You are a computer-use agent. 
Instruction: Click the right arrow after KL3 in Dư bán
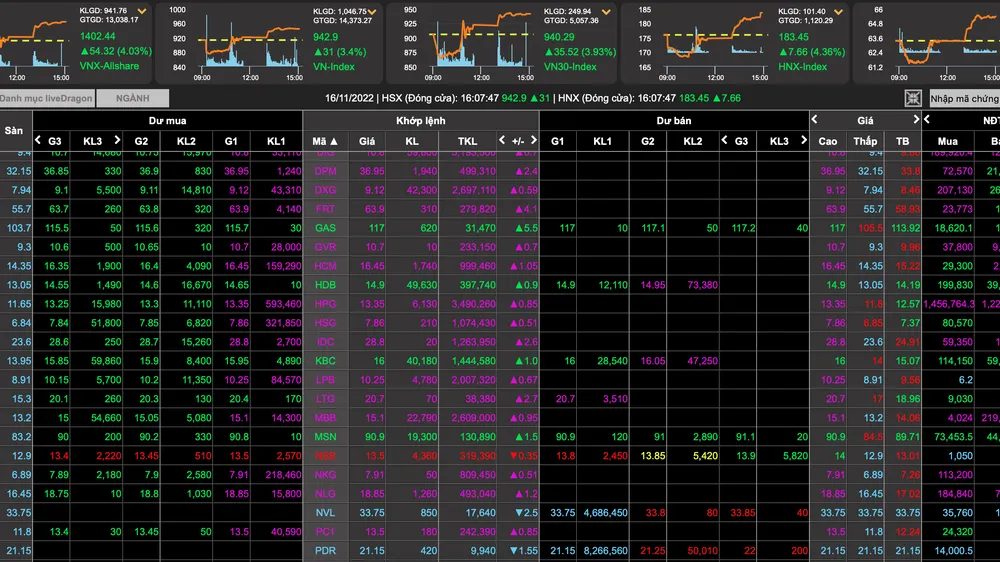(804, 140)
